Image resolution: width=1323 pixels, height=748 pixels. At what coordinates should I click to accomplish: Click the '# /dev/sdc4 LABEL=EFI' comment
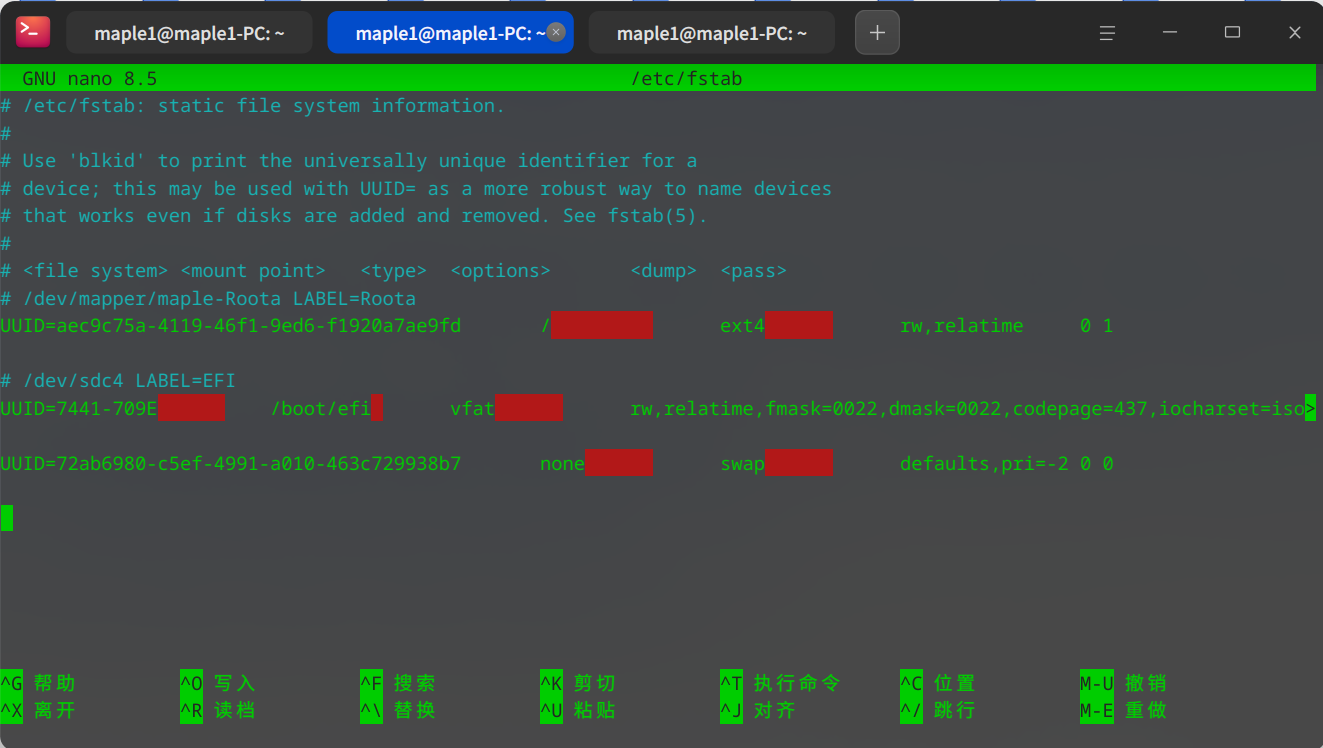118,381
